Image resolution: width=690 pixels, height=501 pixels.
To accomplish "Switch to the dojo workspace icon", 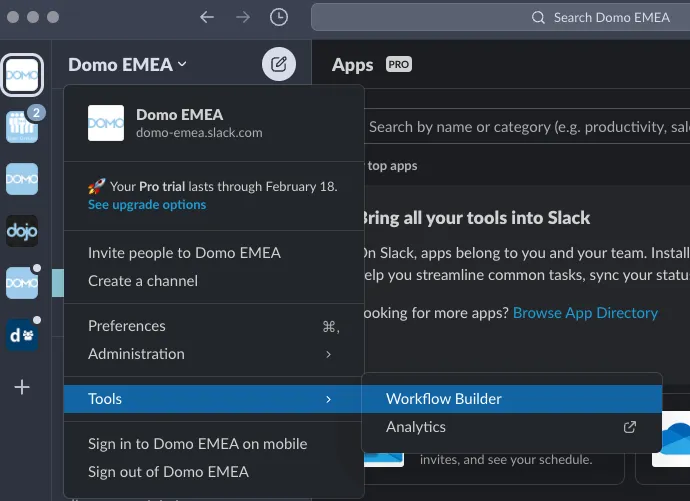I will coord(22,231).
